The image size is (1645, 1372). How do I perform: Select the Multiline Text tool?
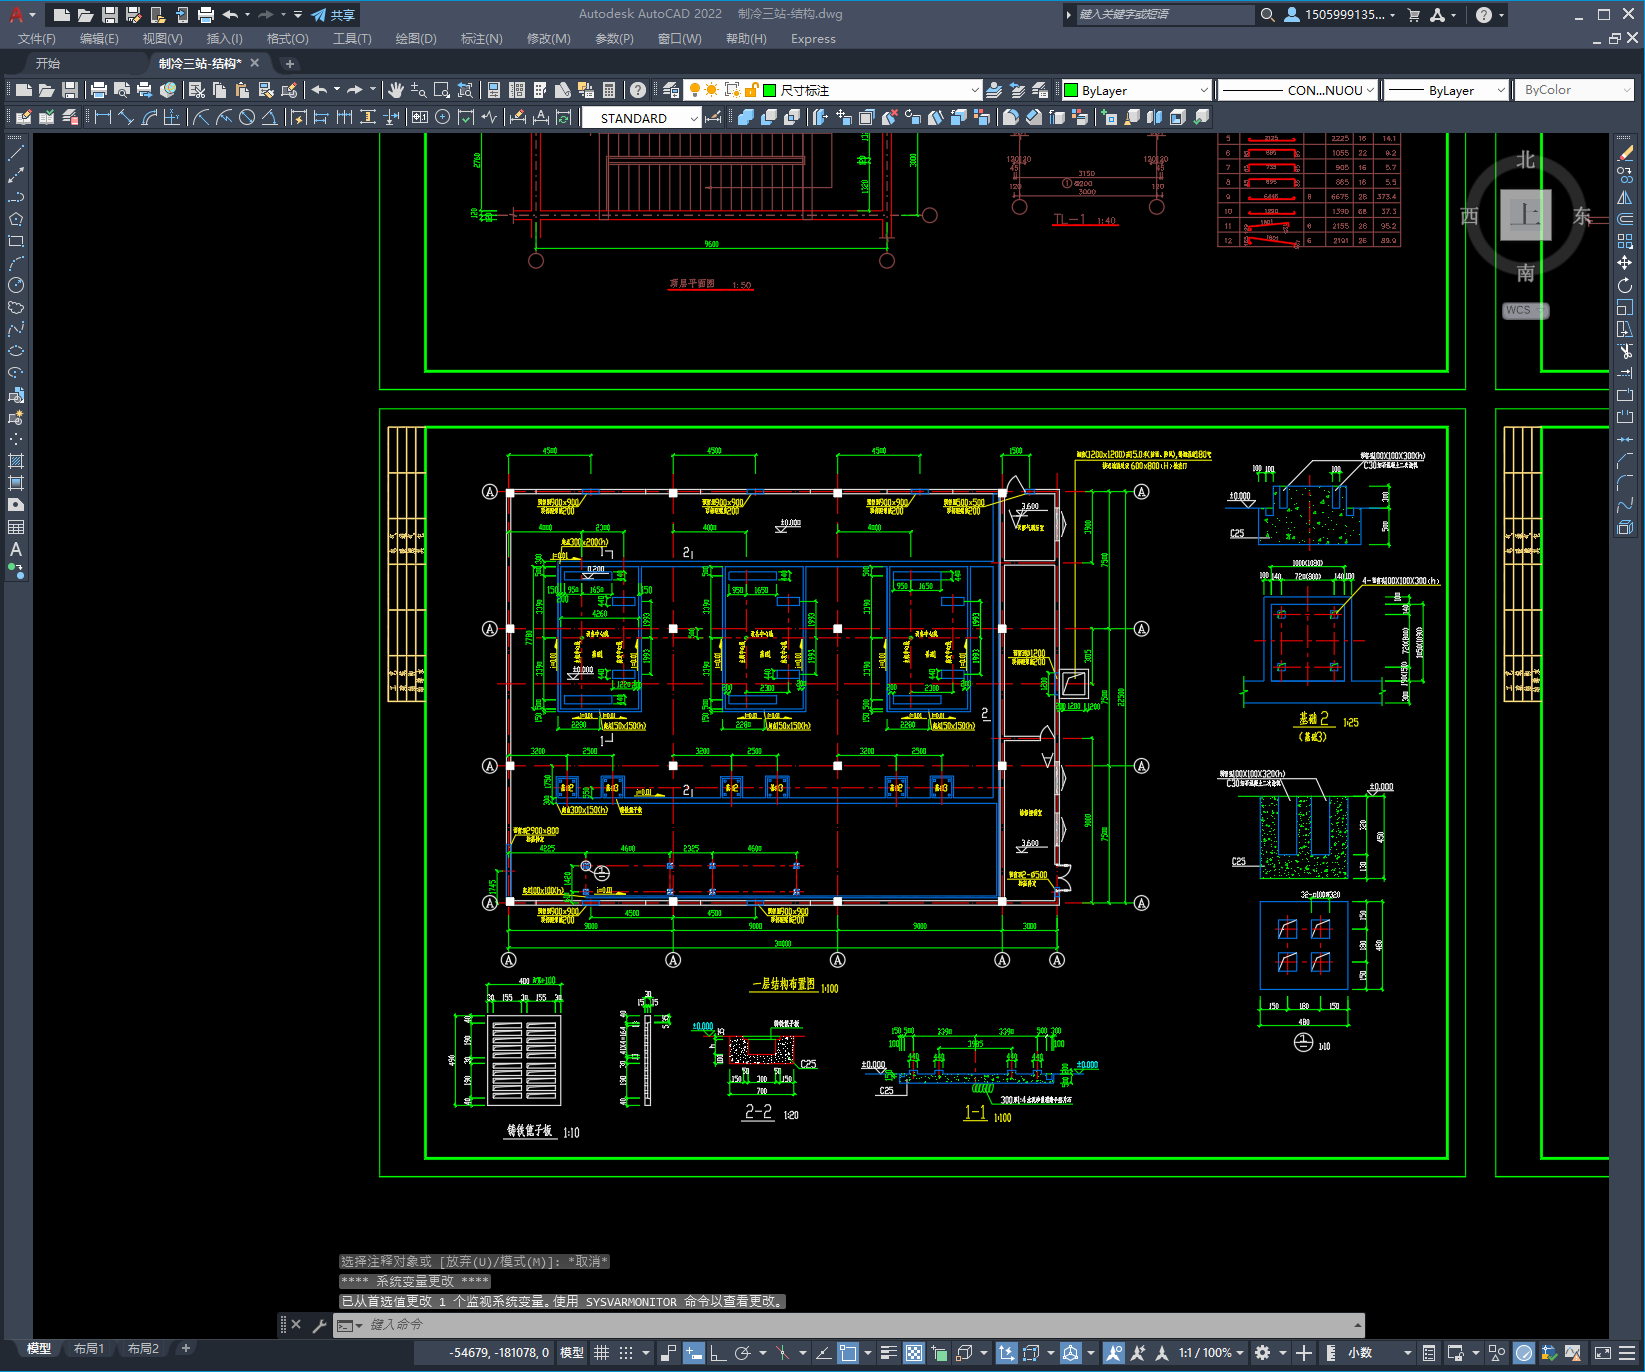pyautogui.click(x=16, y=549)
